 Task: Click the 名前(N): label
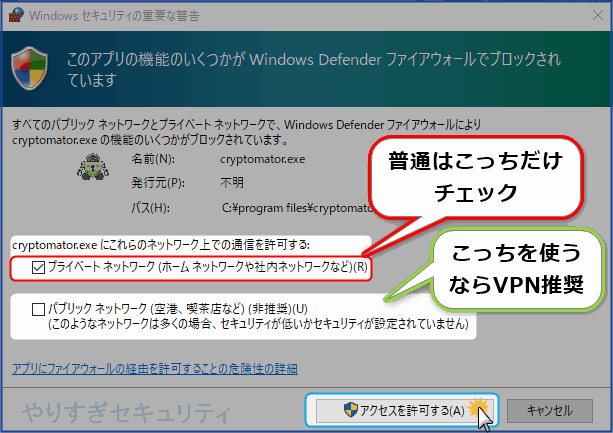[x=153, y=159]
